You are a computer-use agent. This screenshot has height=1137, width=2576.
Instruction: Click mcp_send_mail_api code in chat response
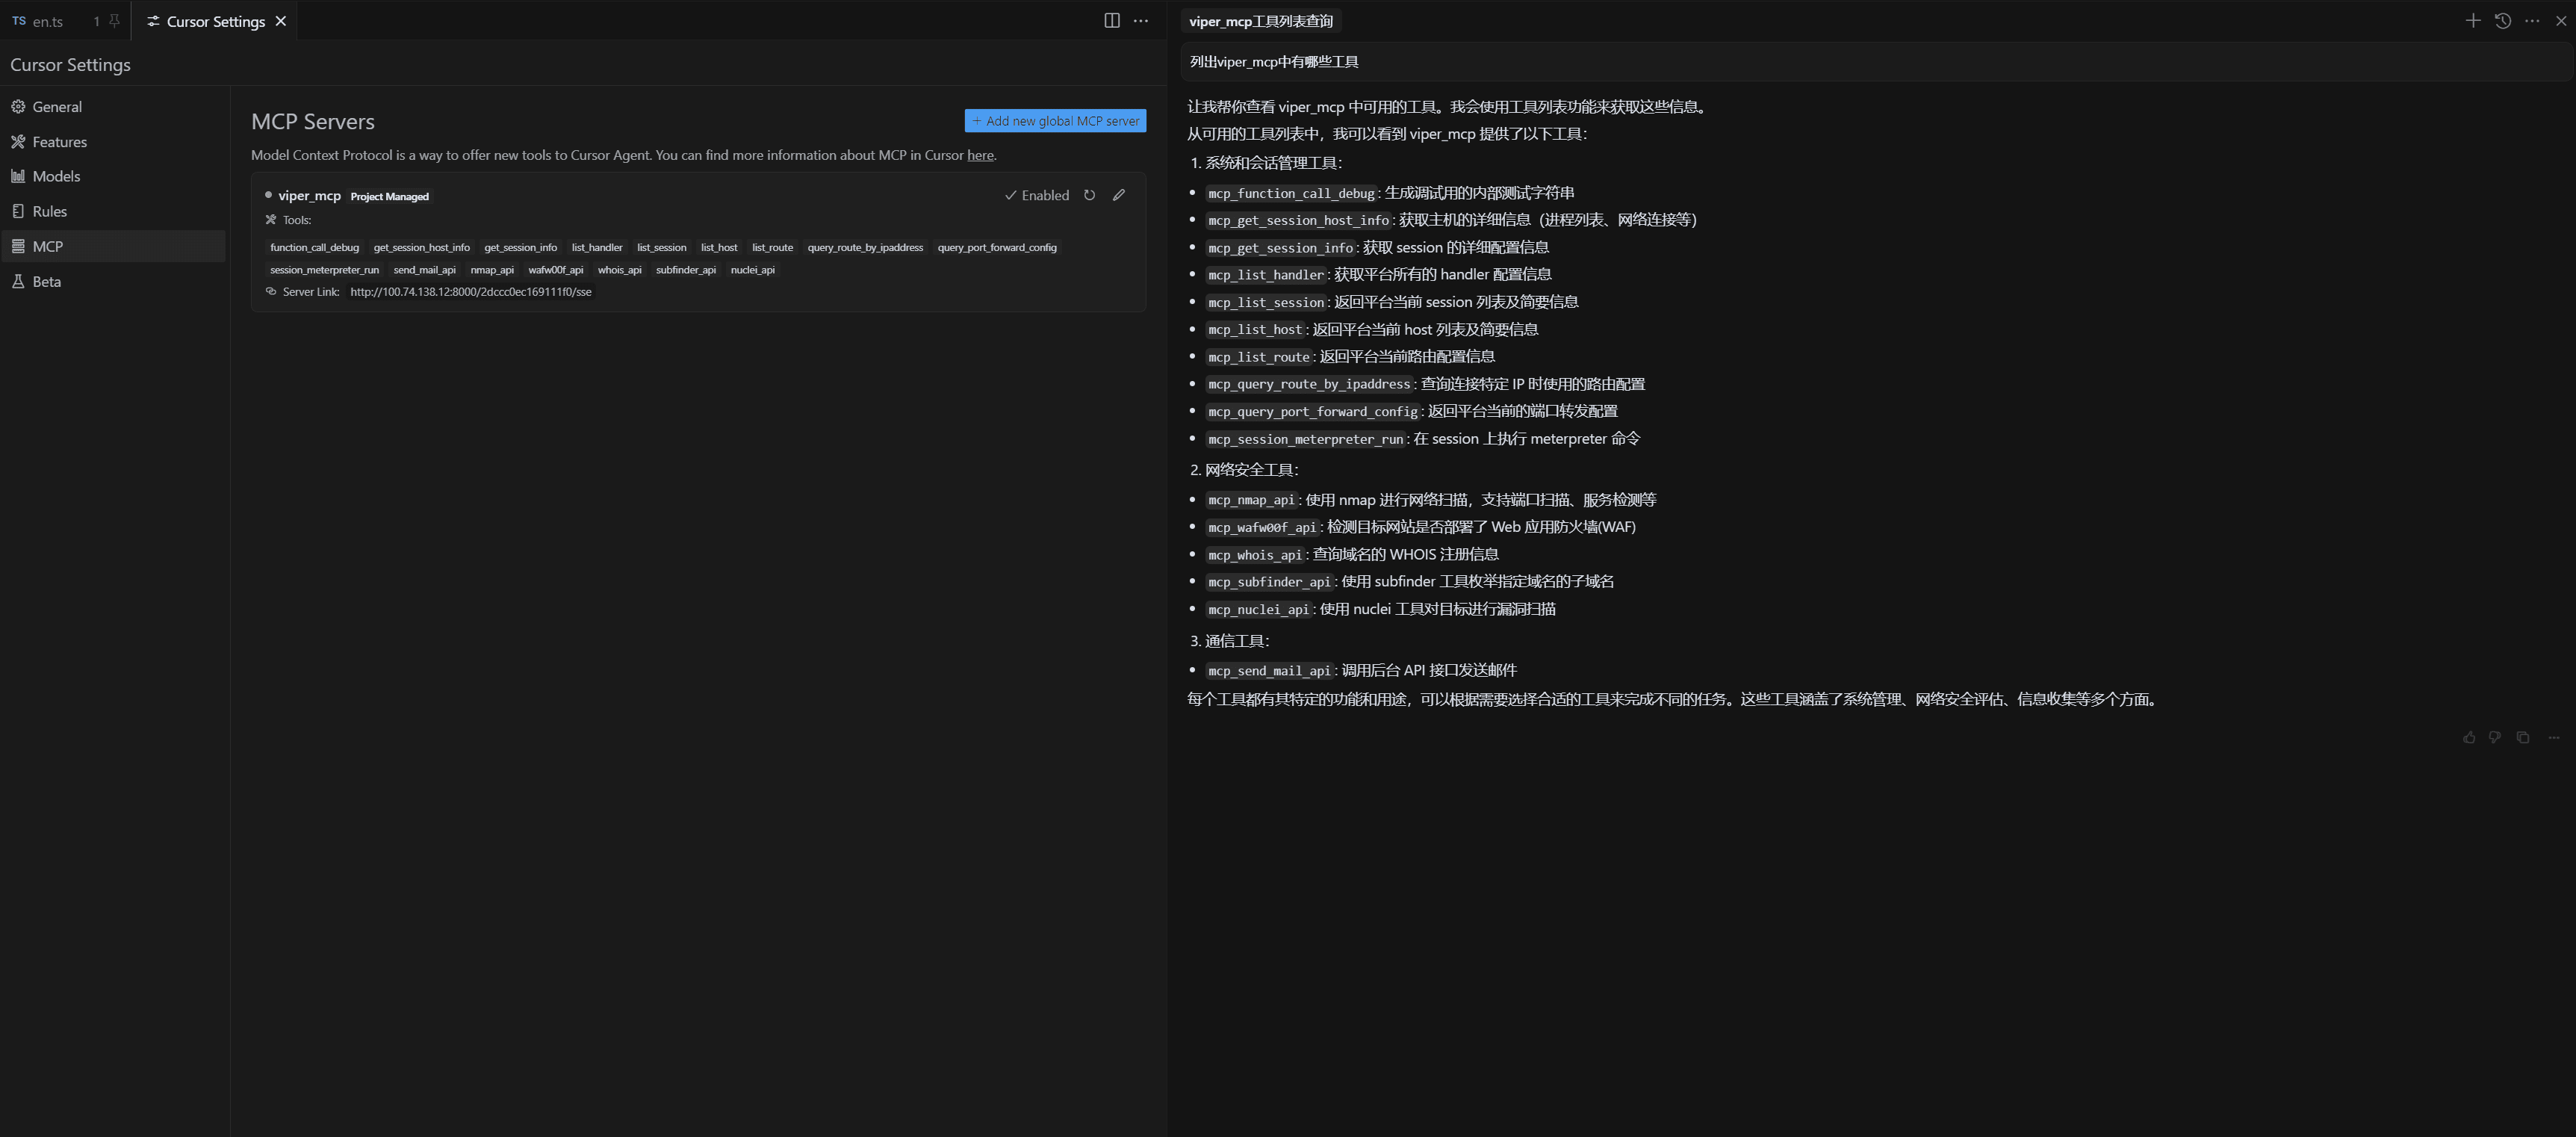pos(1269,671)
